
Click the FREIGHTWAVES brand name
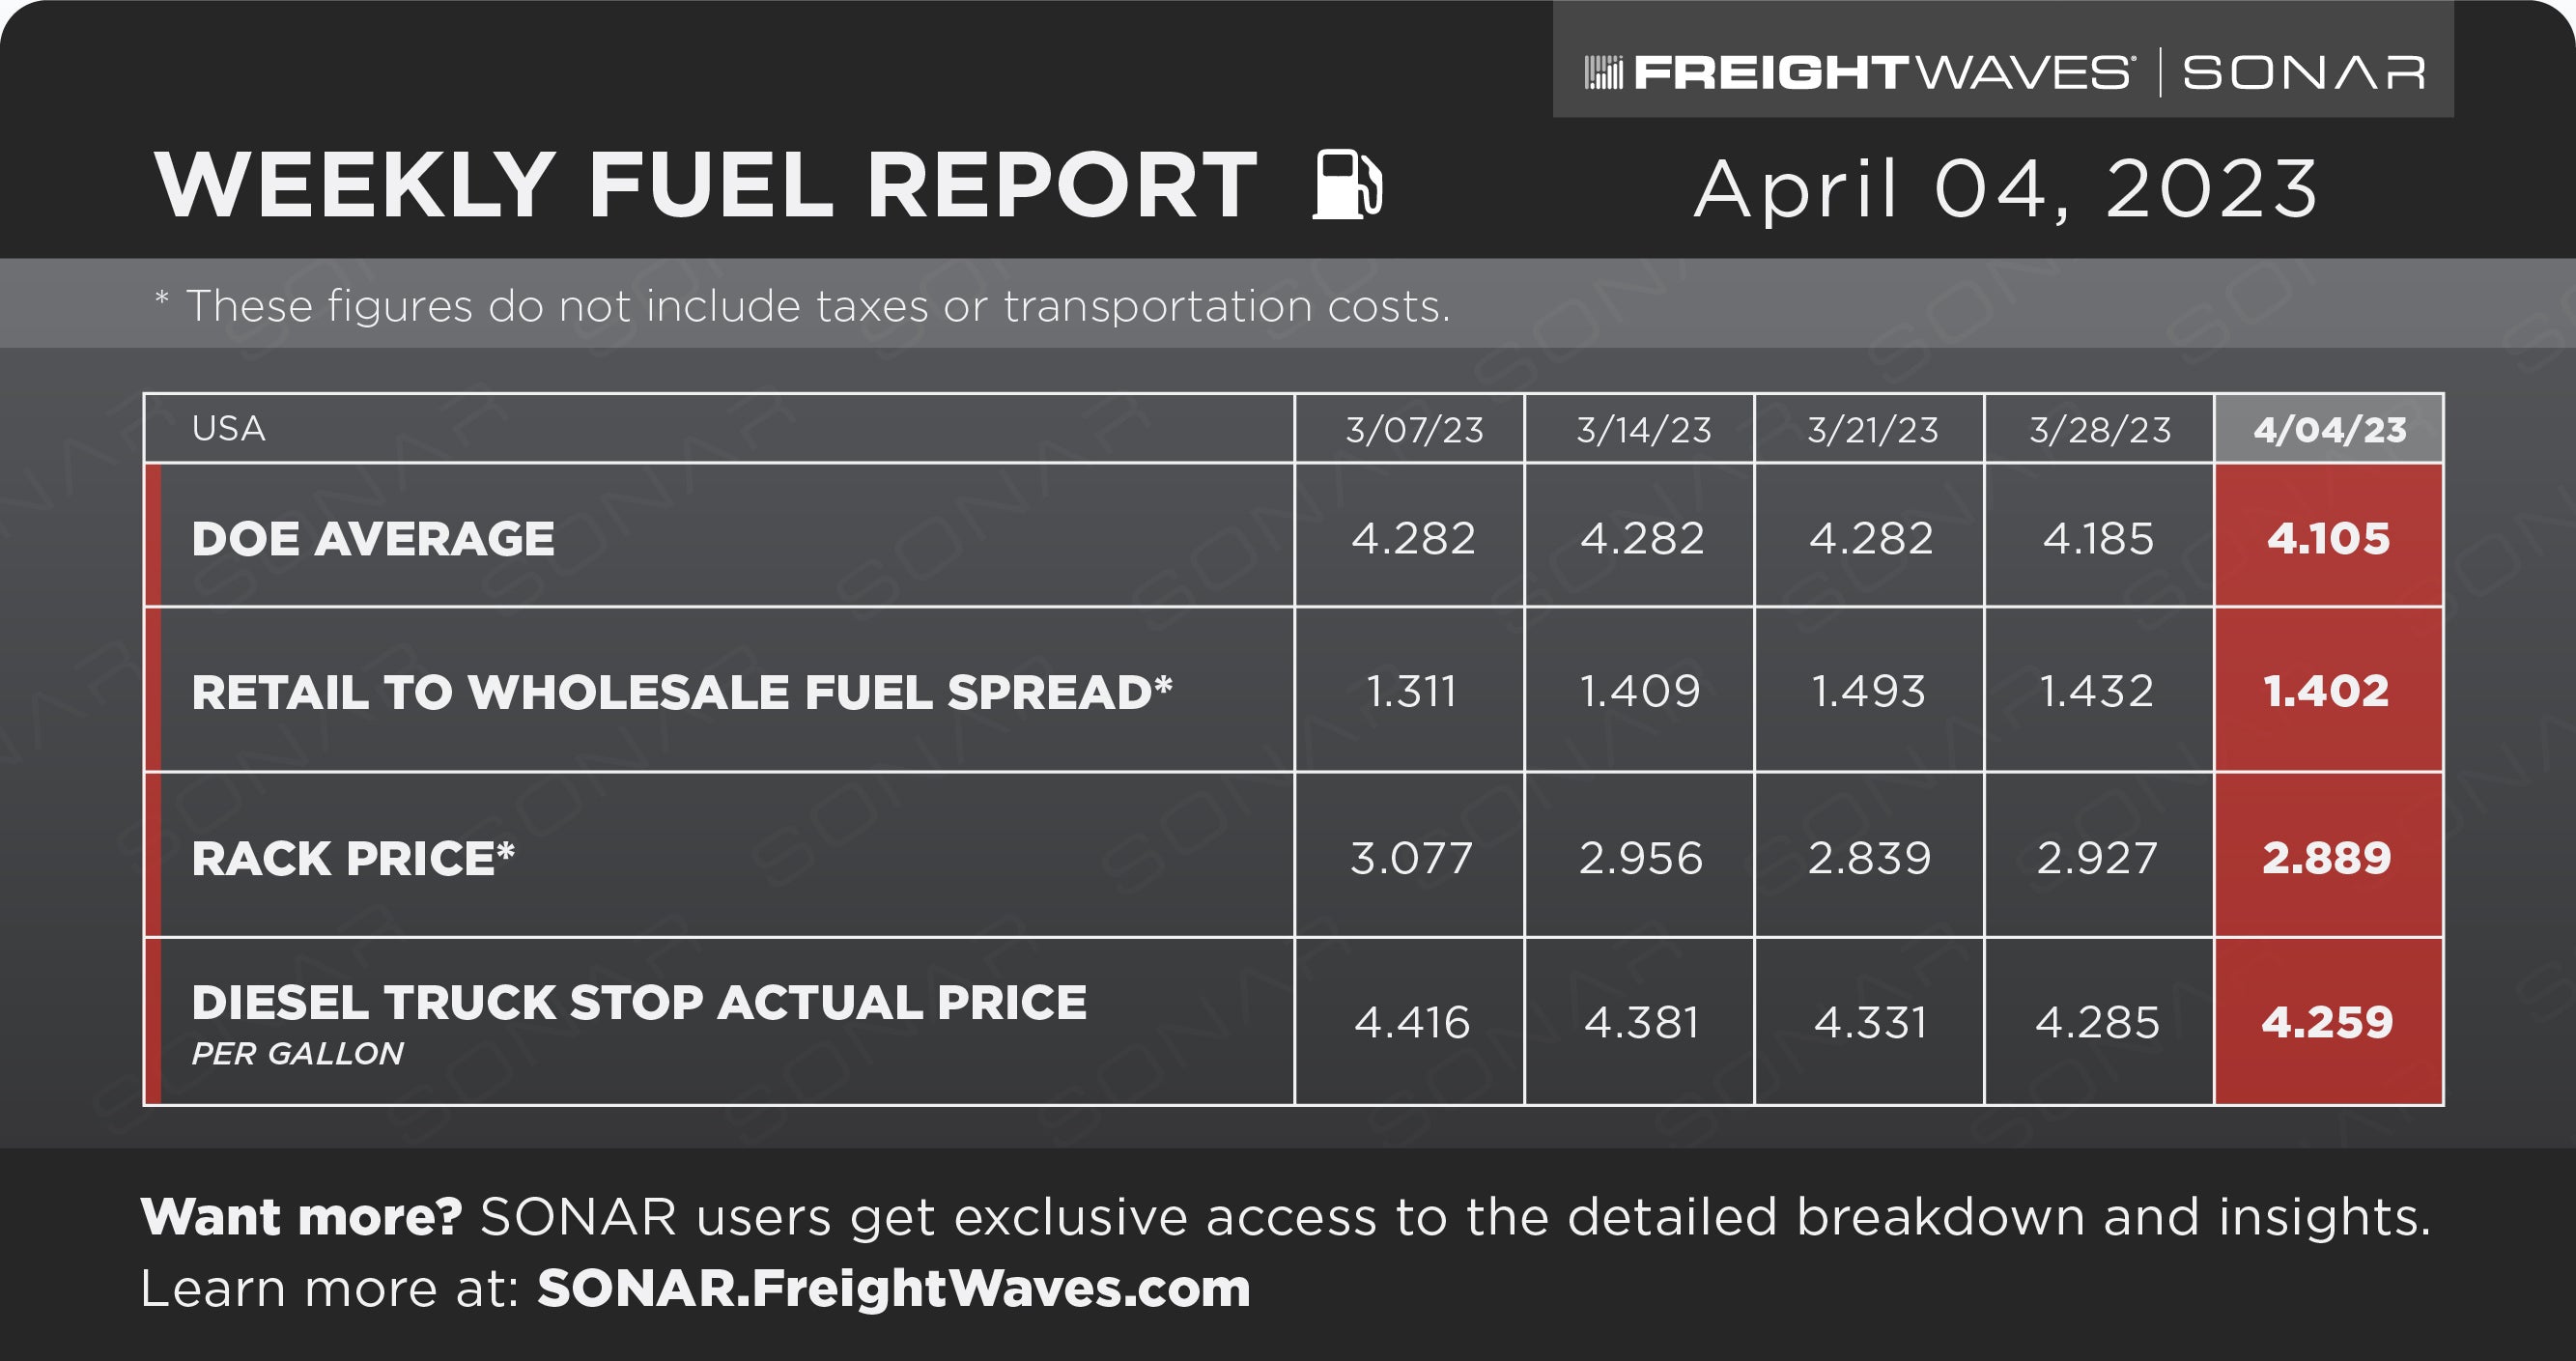pyautogui.click(x=1881, y=73)
